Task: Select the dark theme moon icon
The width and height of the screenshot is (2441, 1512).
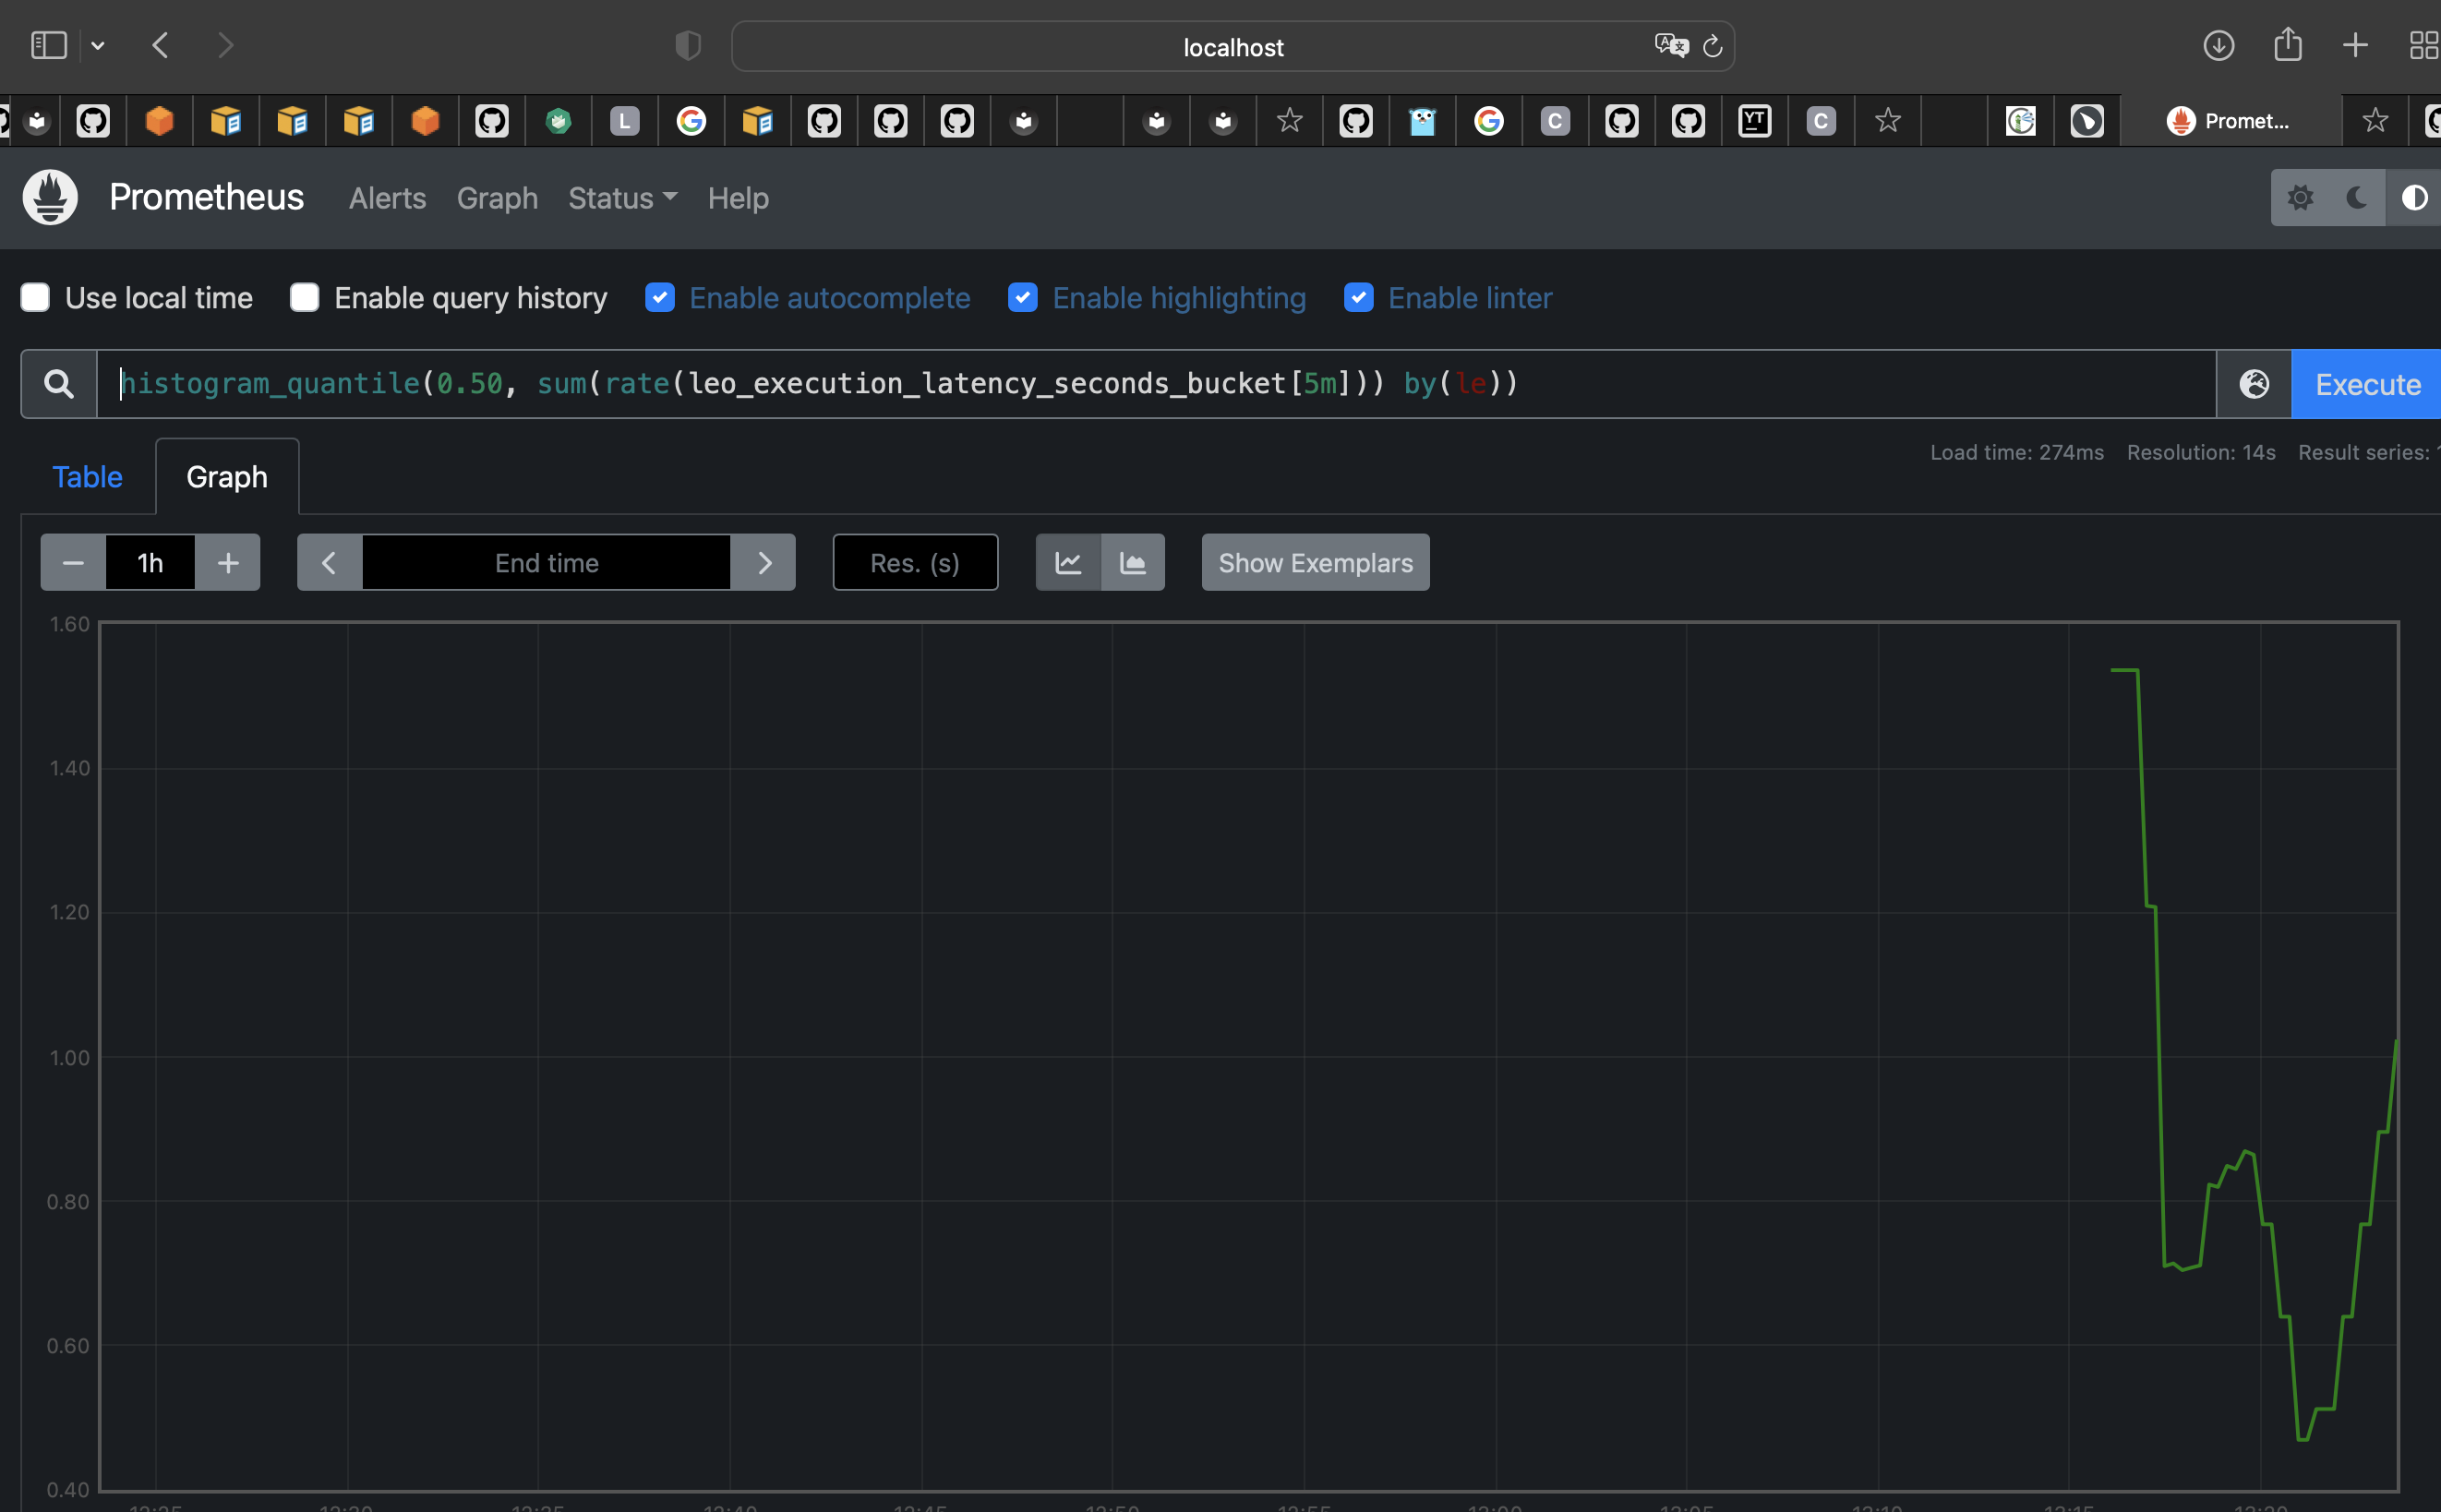Action: pos(2356,198)
